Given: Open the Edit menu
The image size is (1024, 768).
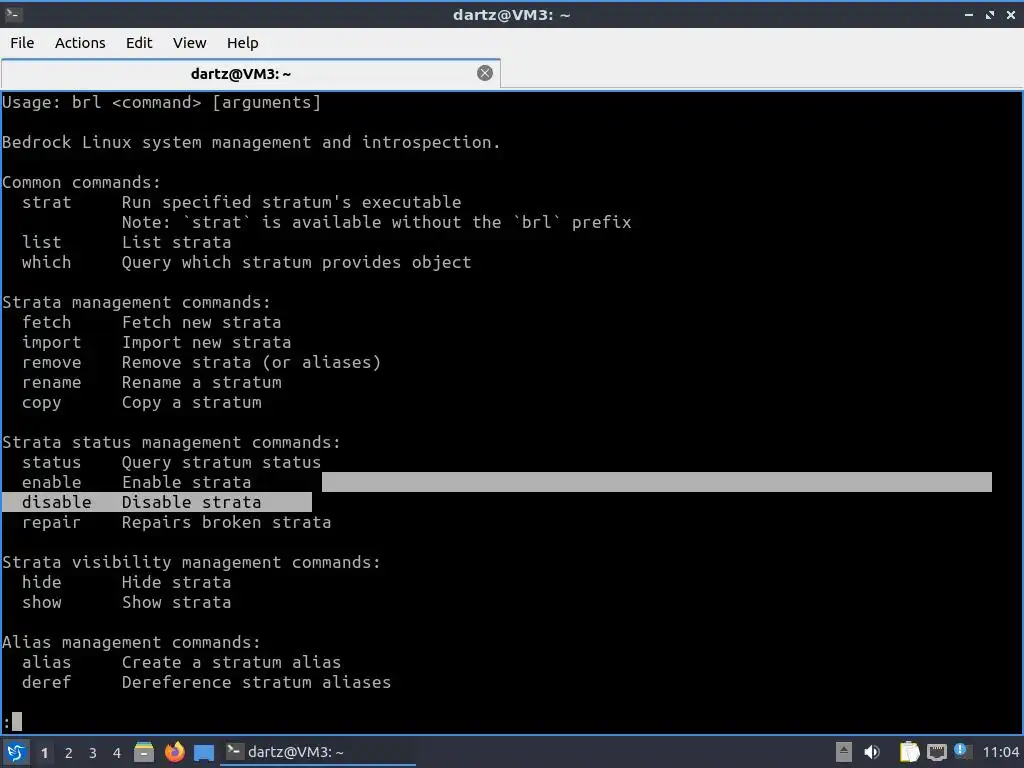Looking at the screenshot, I should pyautogui.click(x=138, y=42).
